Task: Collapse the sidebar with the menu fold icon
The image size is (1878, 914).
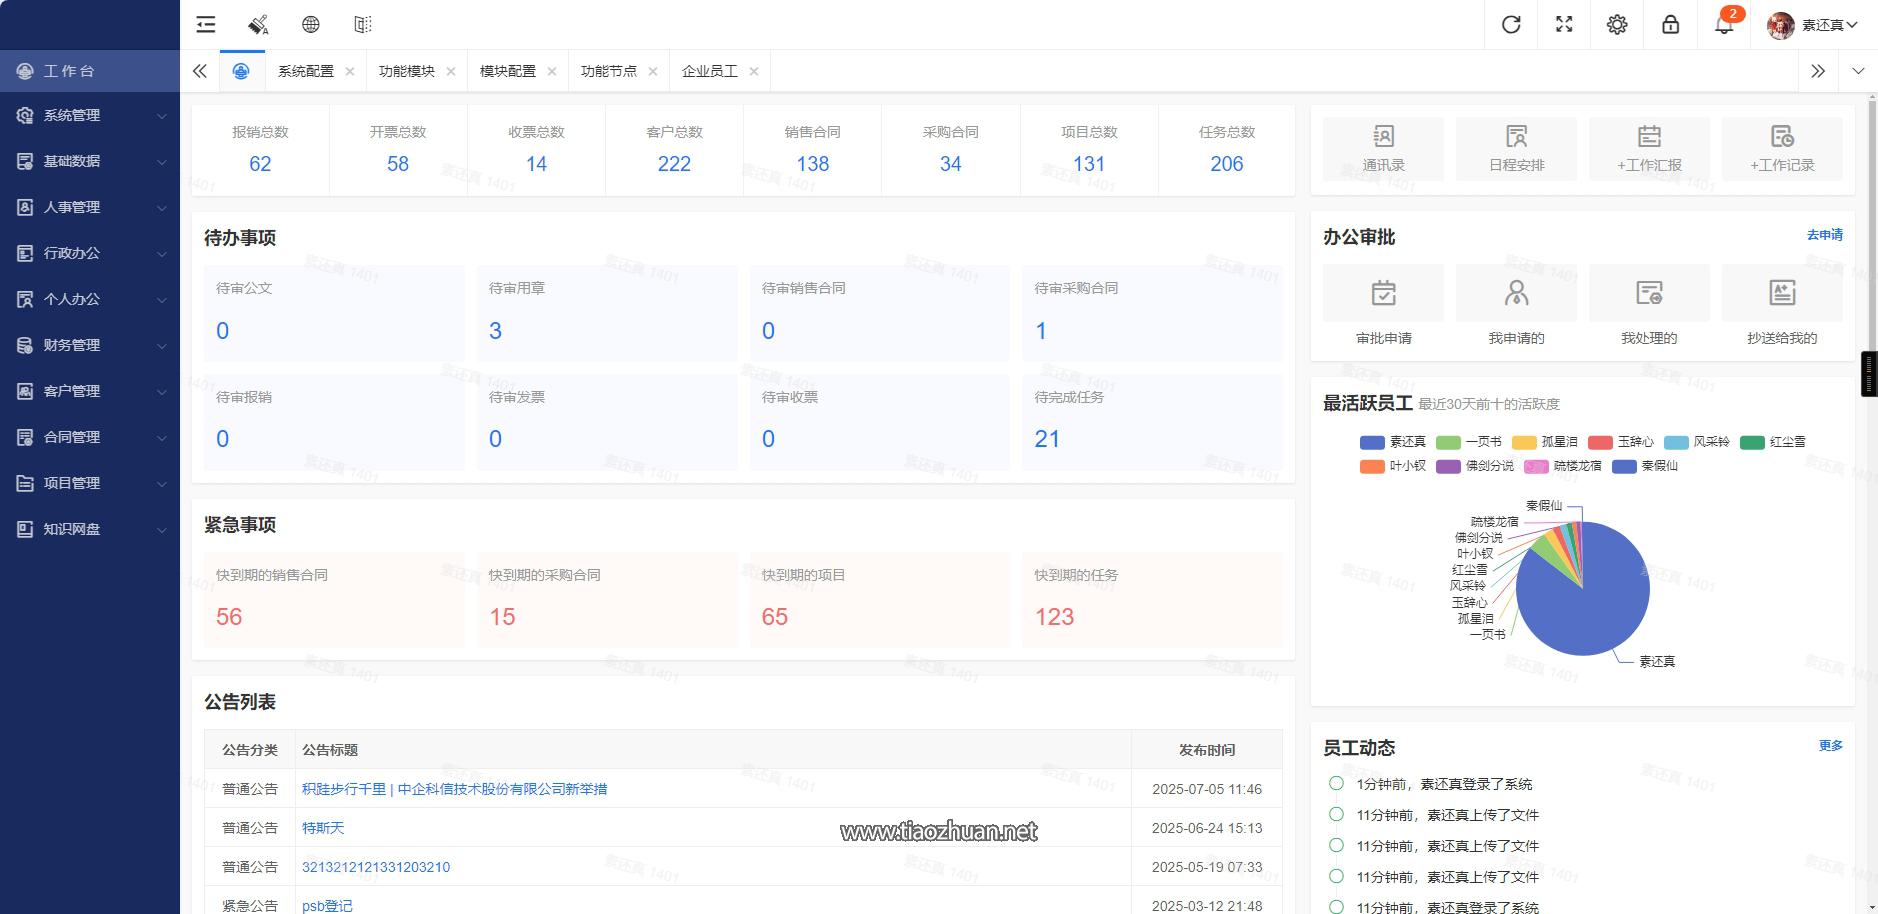Action: click(x=206, y=24)
